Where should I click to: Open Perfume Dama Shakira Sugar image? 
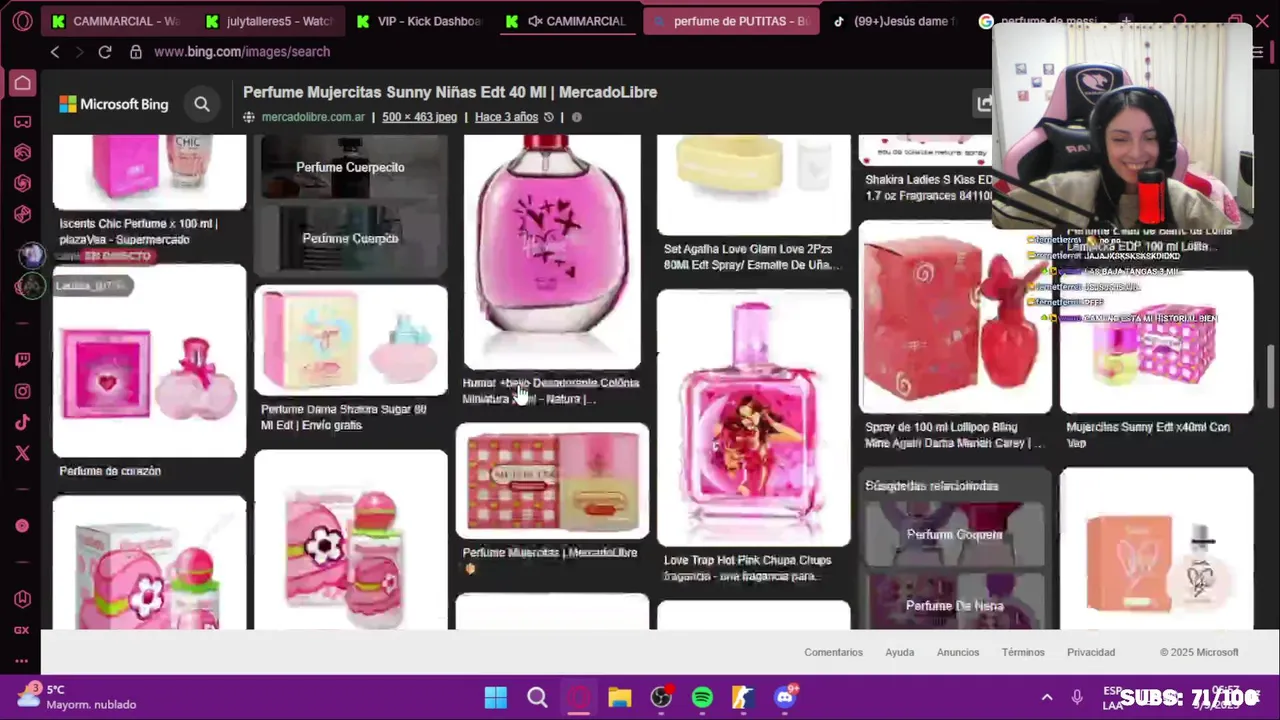tap(351, 341)
